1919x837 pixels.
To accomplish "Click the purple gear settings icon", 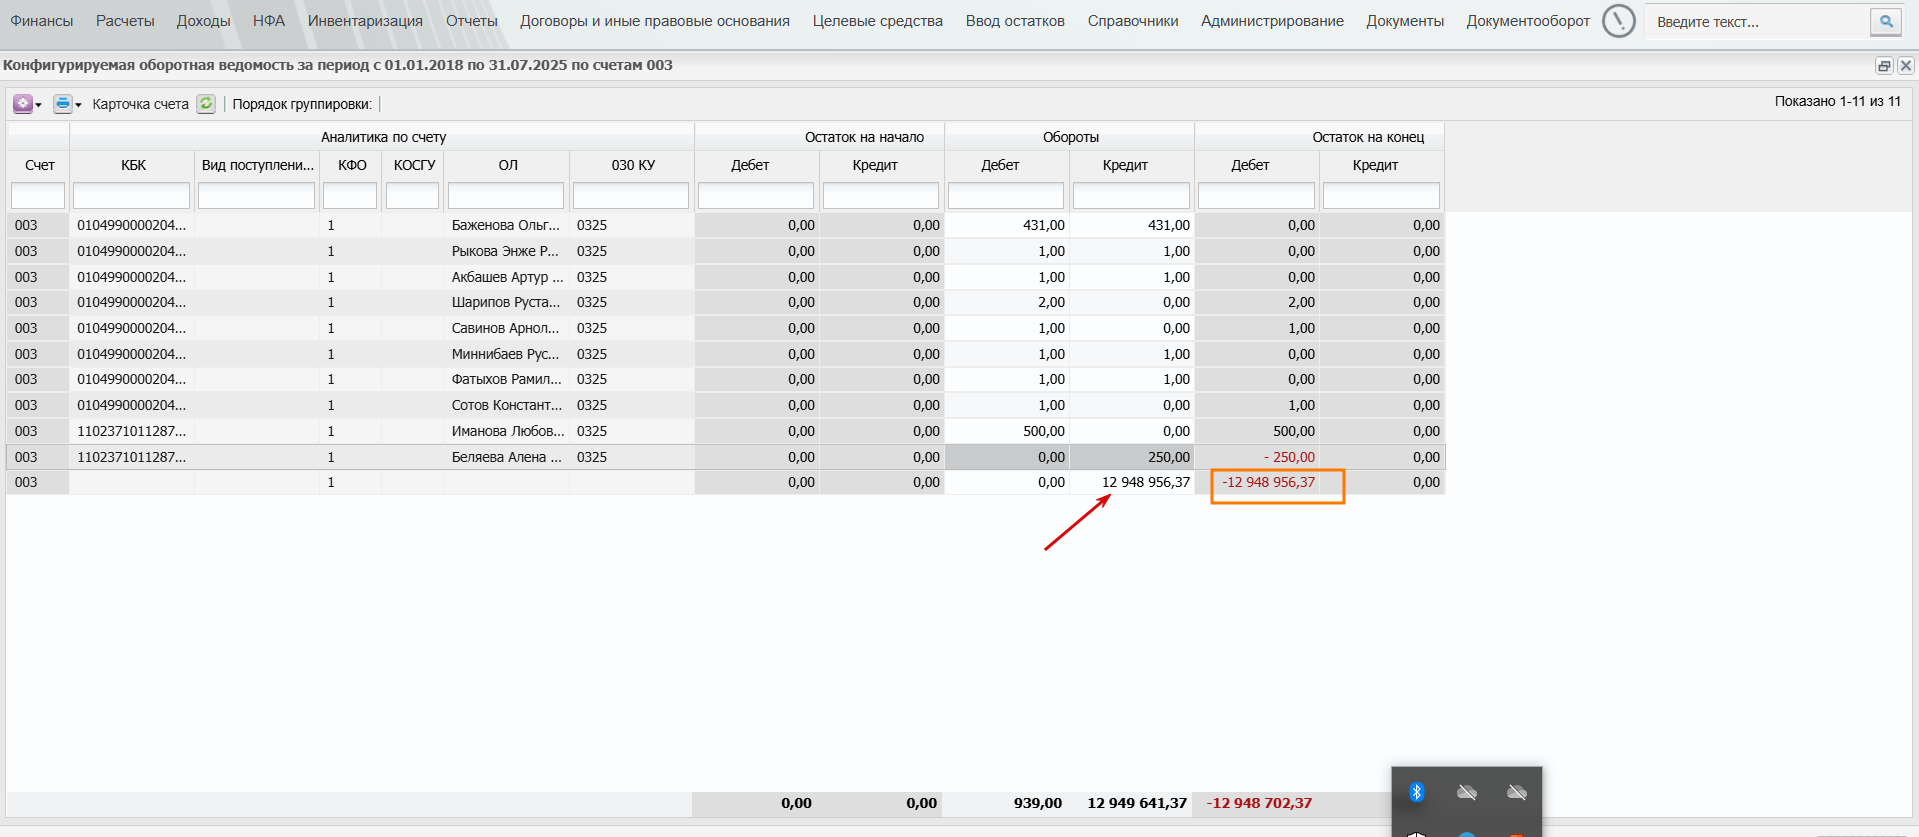I will pyautogui.click(x=22, y=103).
